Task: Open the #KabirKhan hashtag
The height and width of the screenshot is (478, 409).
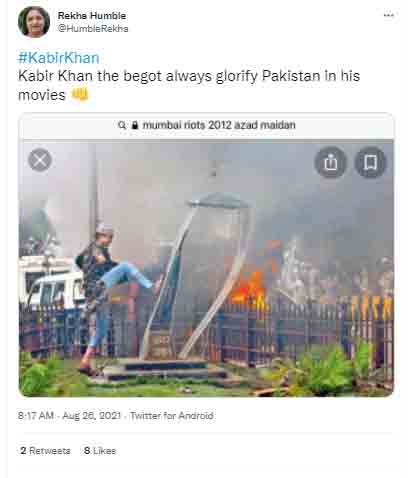Action: (59, 58)
